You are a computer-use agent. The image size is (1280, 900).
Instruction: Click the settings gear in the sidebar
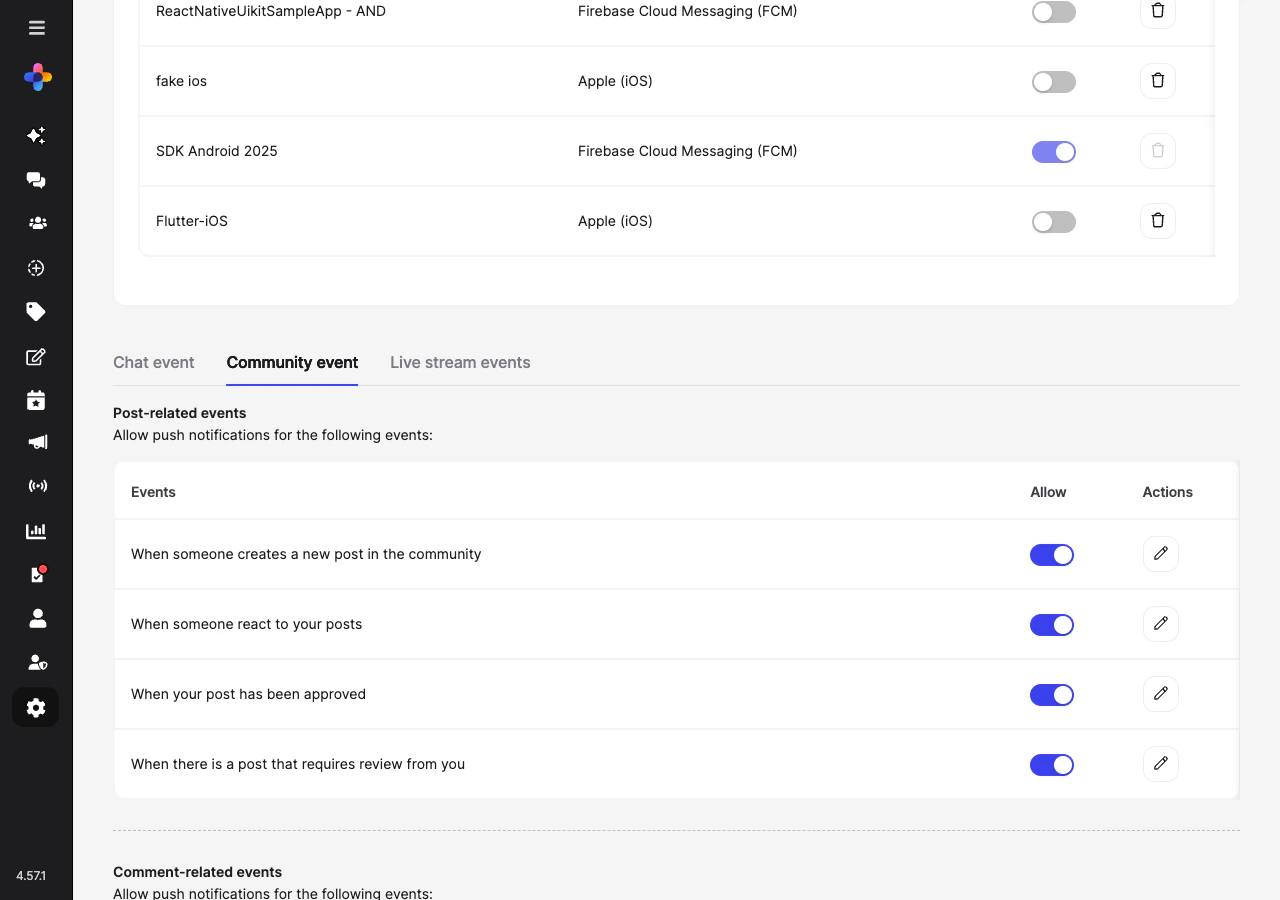click(36, 707)
